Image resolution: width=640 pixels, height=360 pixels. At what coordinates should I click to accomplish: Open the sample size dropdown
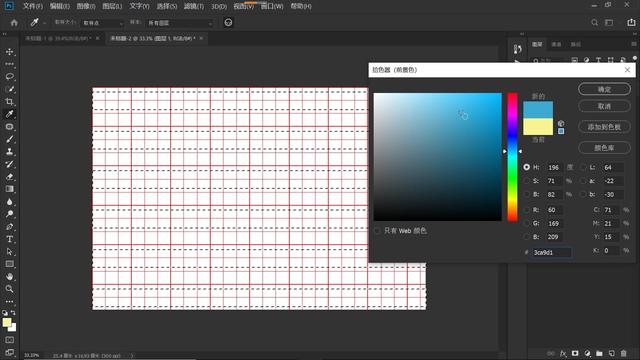click(x=102, y=23)
